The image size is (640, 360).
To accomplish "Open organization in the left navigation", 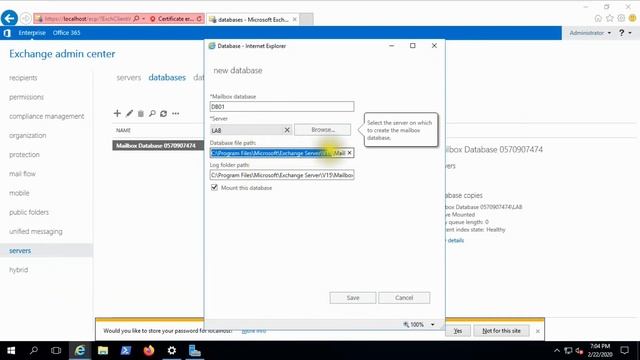I will tap(27, 135).
